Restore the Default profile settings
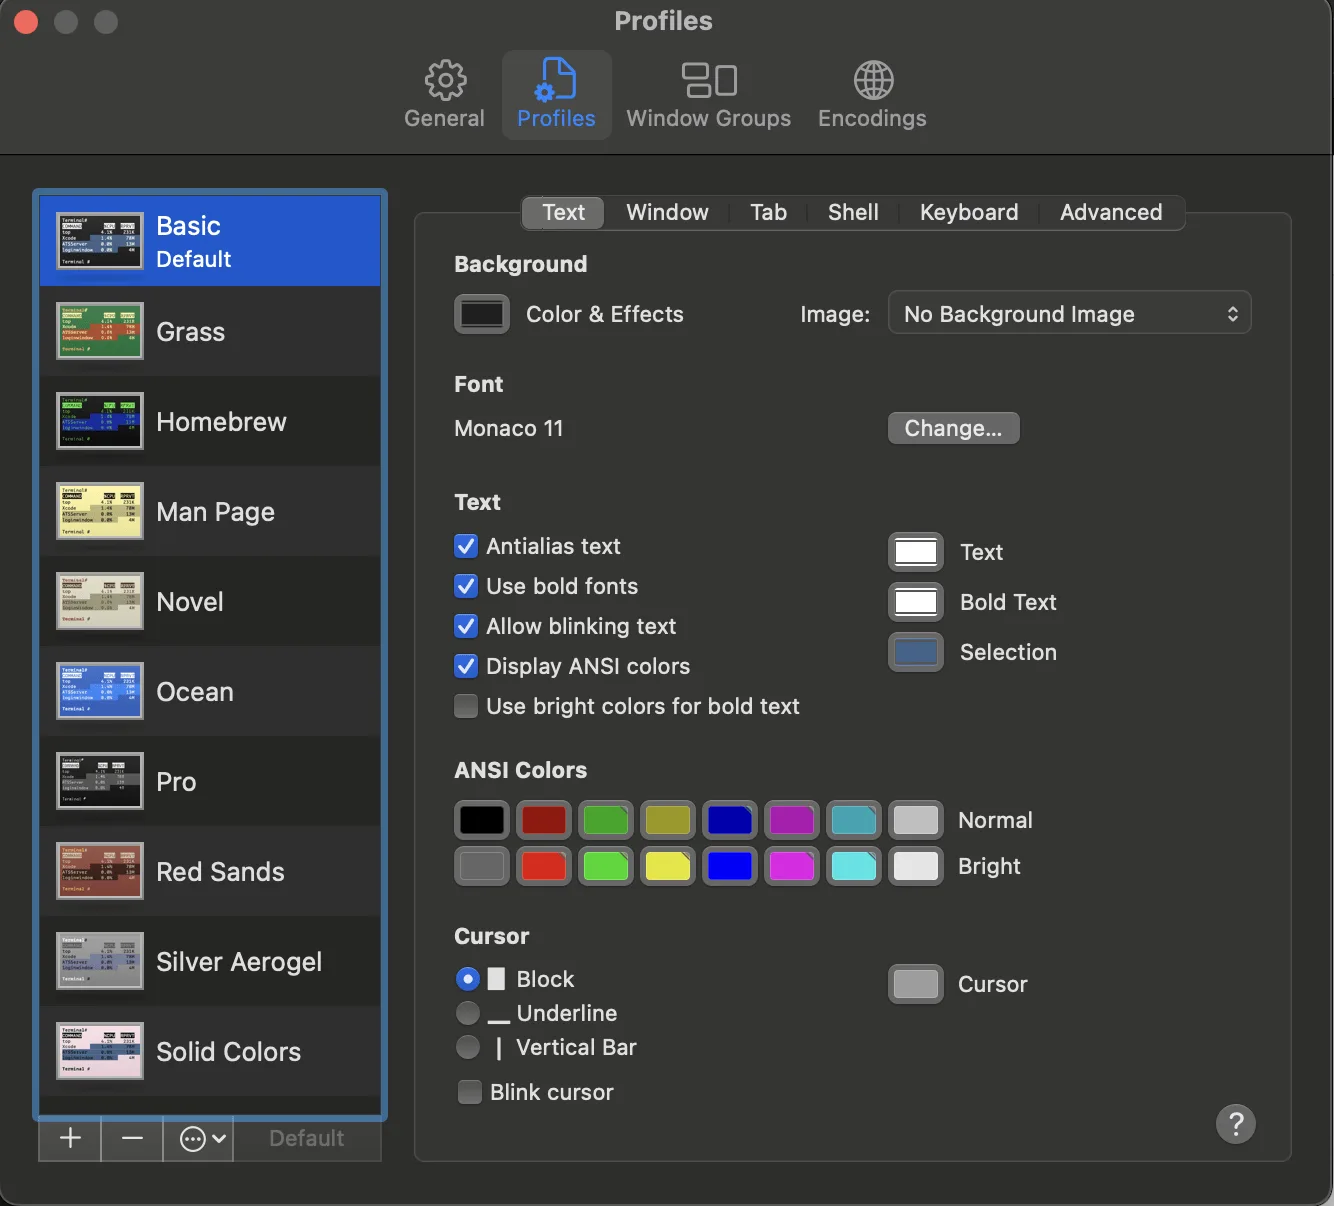 click(x=306, y=1139)
